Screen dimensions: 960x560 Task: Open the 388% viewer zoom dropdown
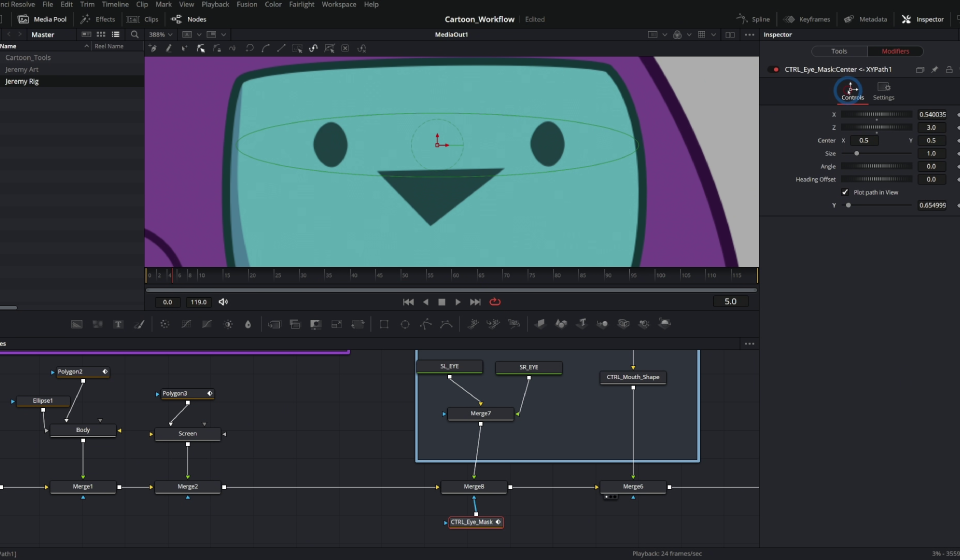[160, 34]
